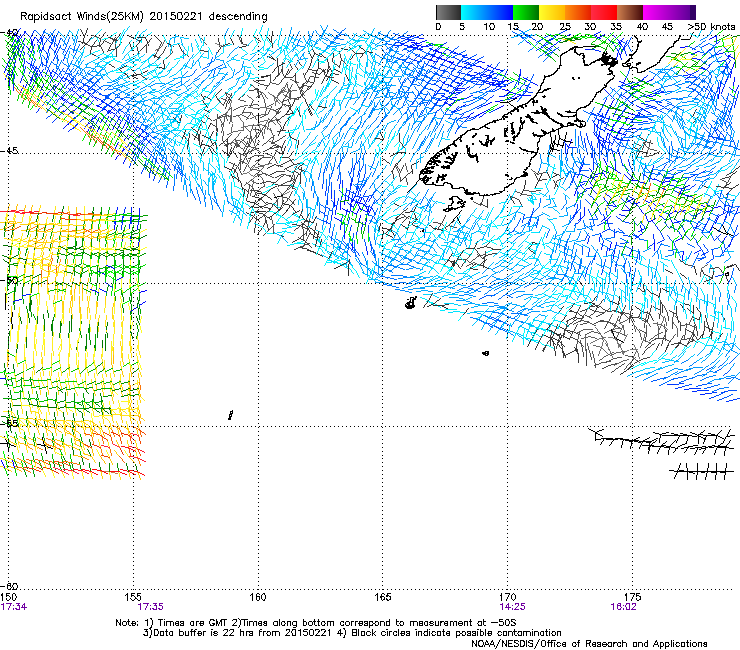Click the note line starting 'Note: 1) Times are GMT'
This screenshot has width=740, height=650.
316,623
